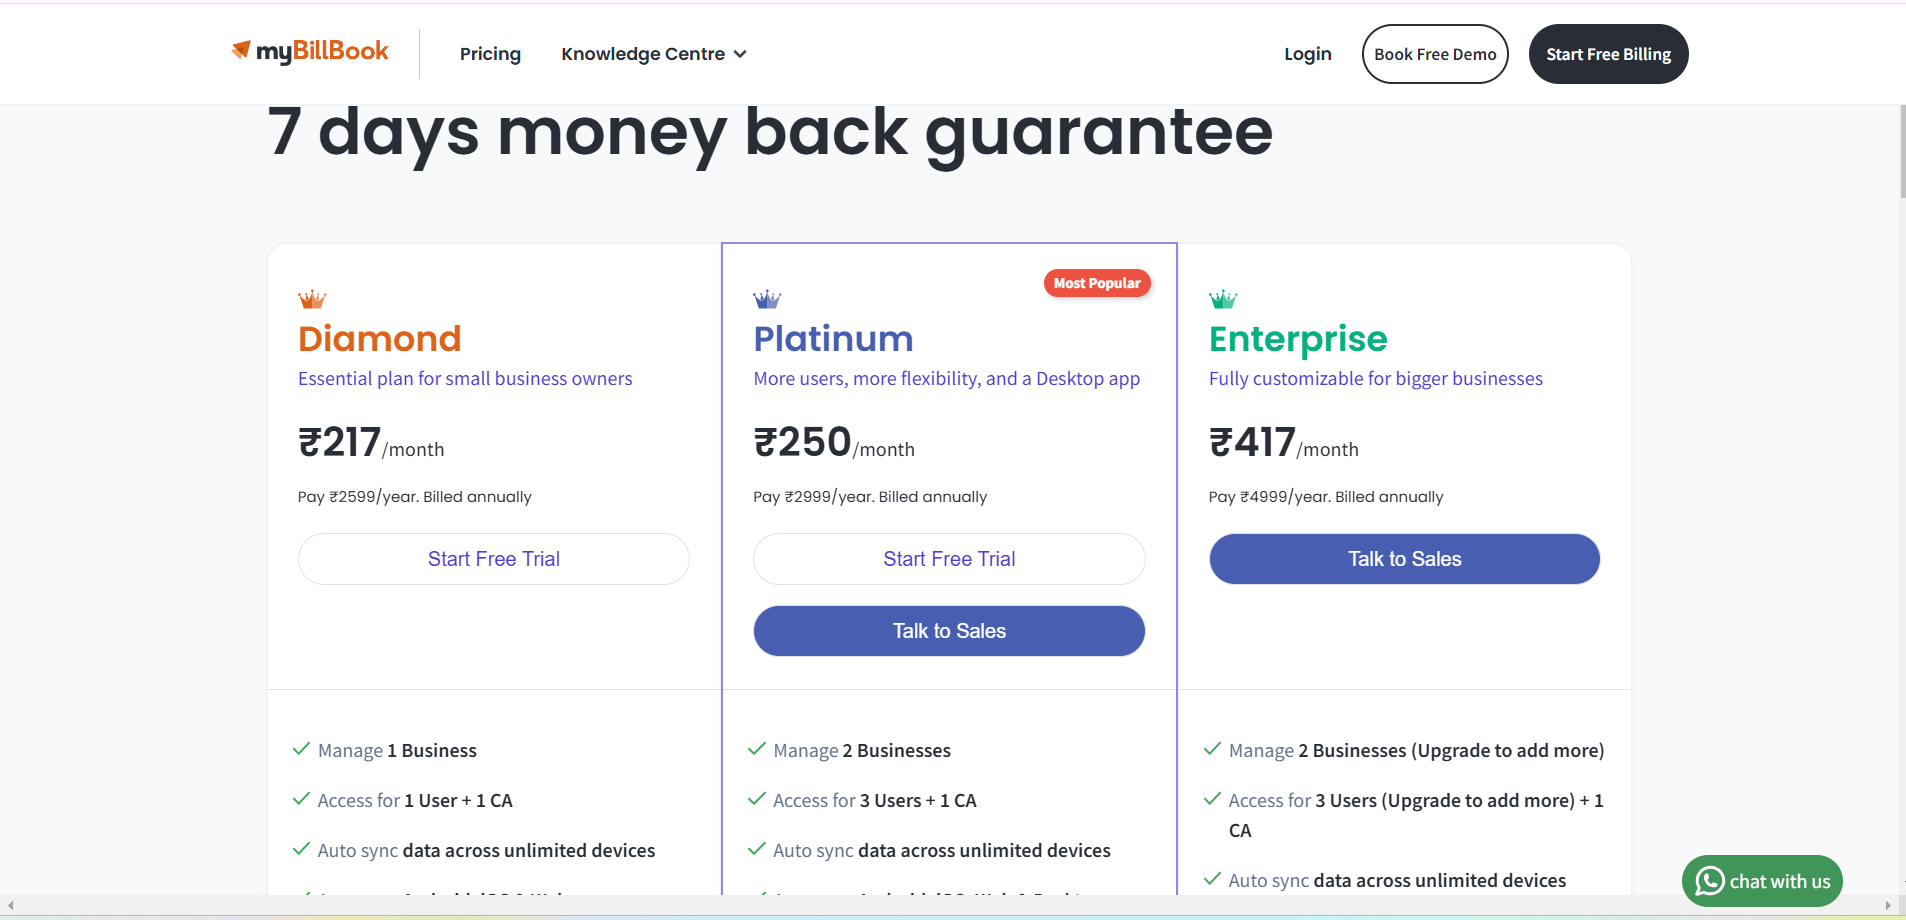
Task: Open the Knowledge Centre menu
Action: [643, 54]
